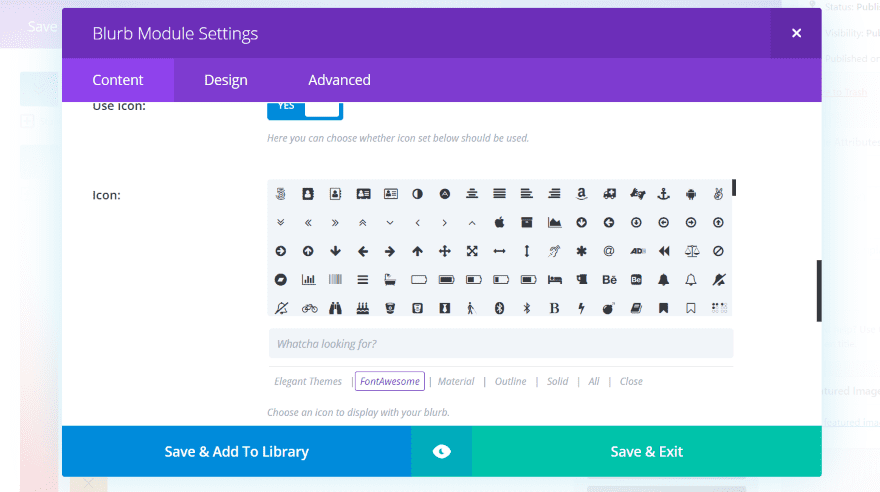
Task: Switch to the Content tab
Action: point(118,80)
